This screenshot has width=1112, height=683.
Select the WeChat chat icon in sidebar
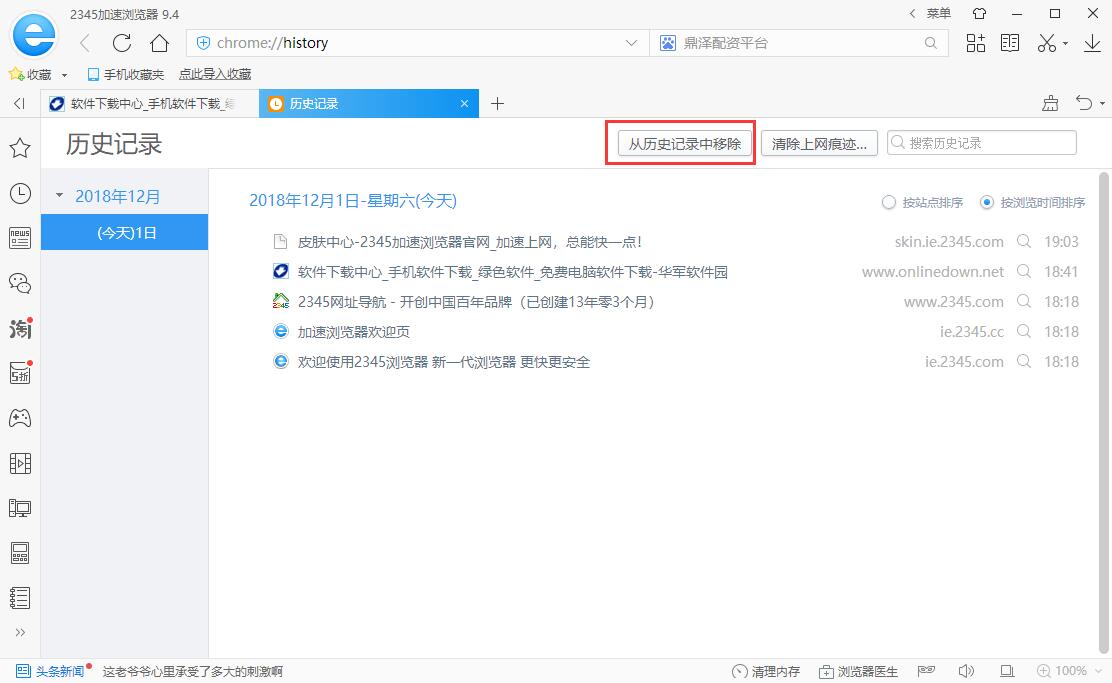(20, 283)
